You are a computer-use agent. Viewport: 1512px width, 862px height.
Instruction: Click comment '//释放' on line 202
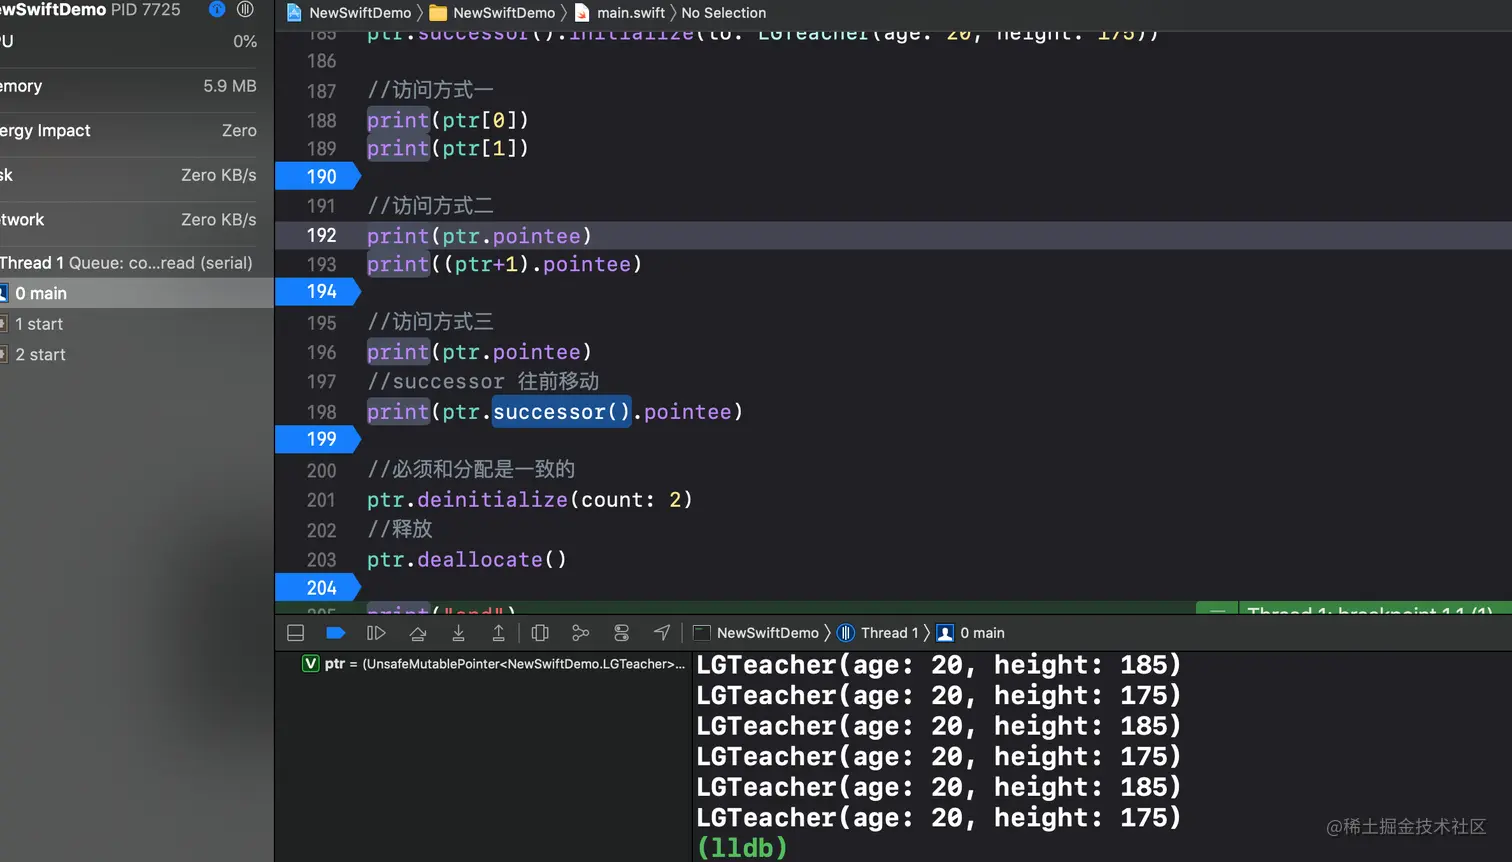(x=399, y=529)
